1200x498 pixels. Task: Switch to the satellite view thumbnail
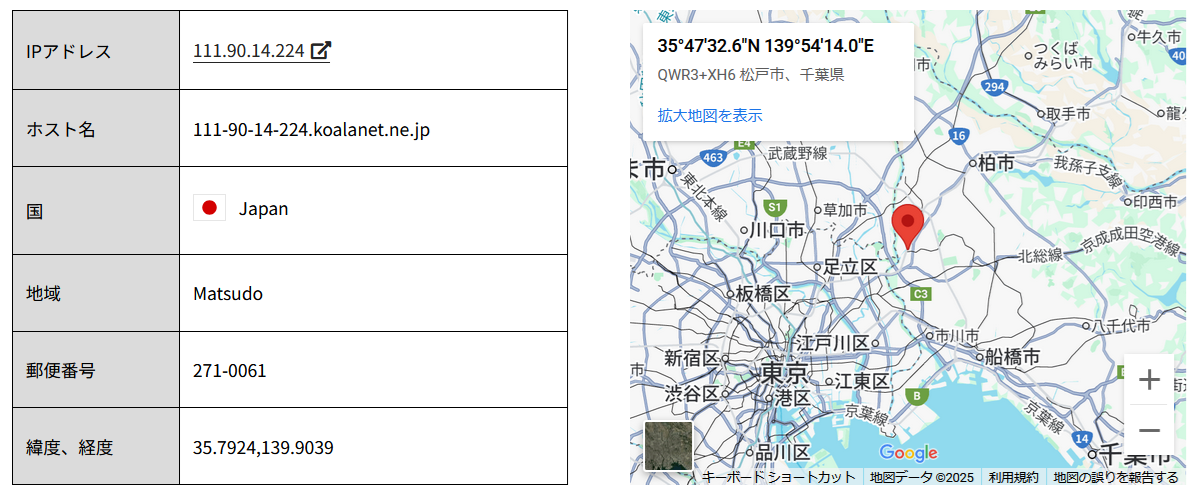click(x=668, y=446)
